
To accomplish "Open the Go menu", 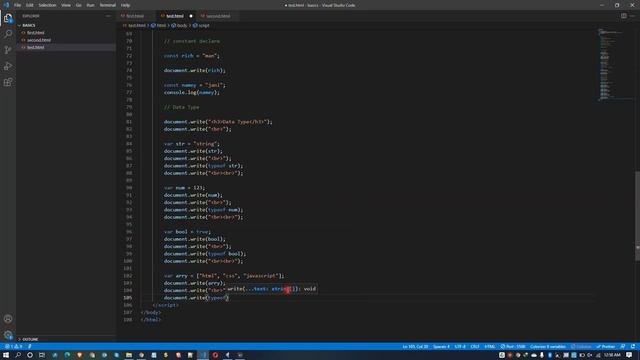I will click(78, 5).
